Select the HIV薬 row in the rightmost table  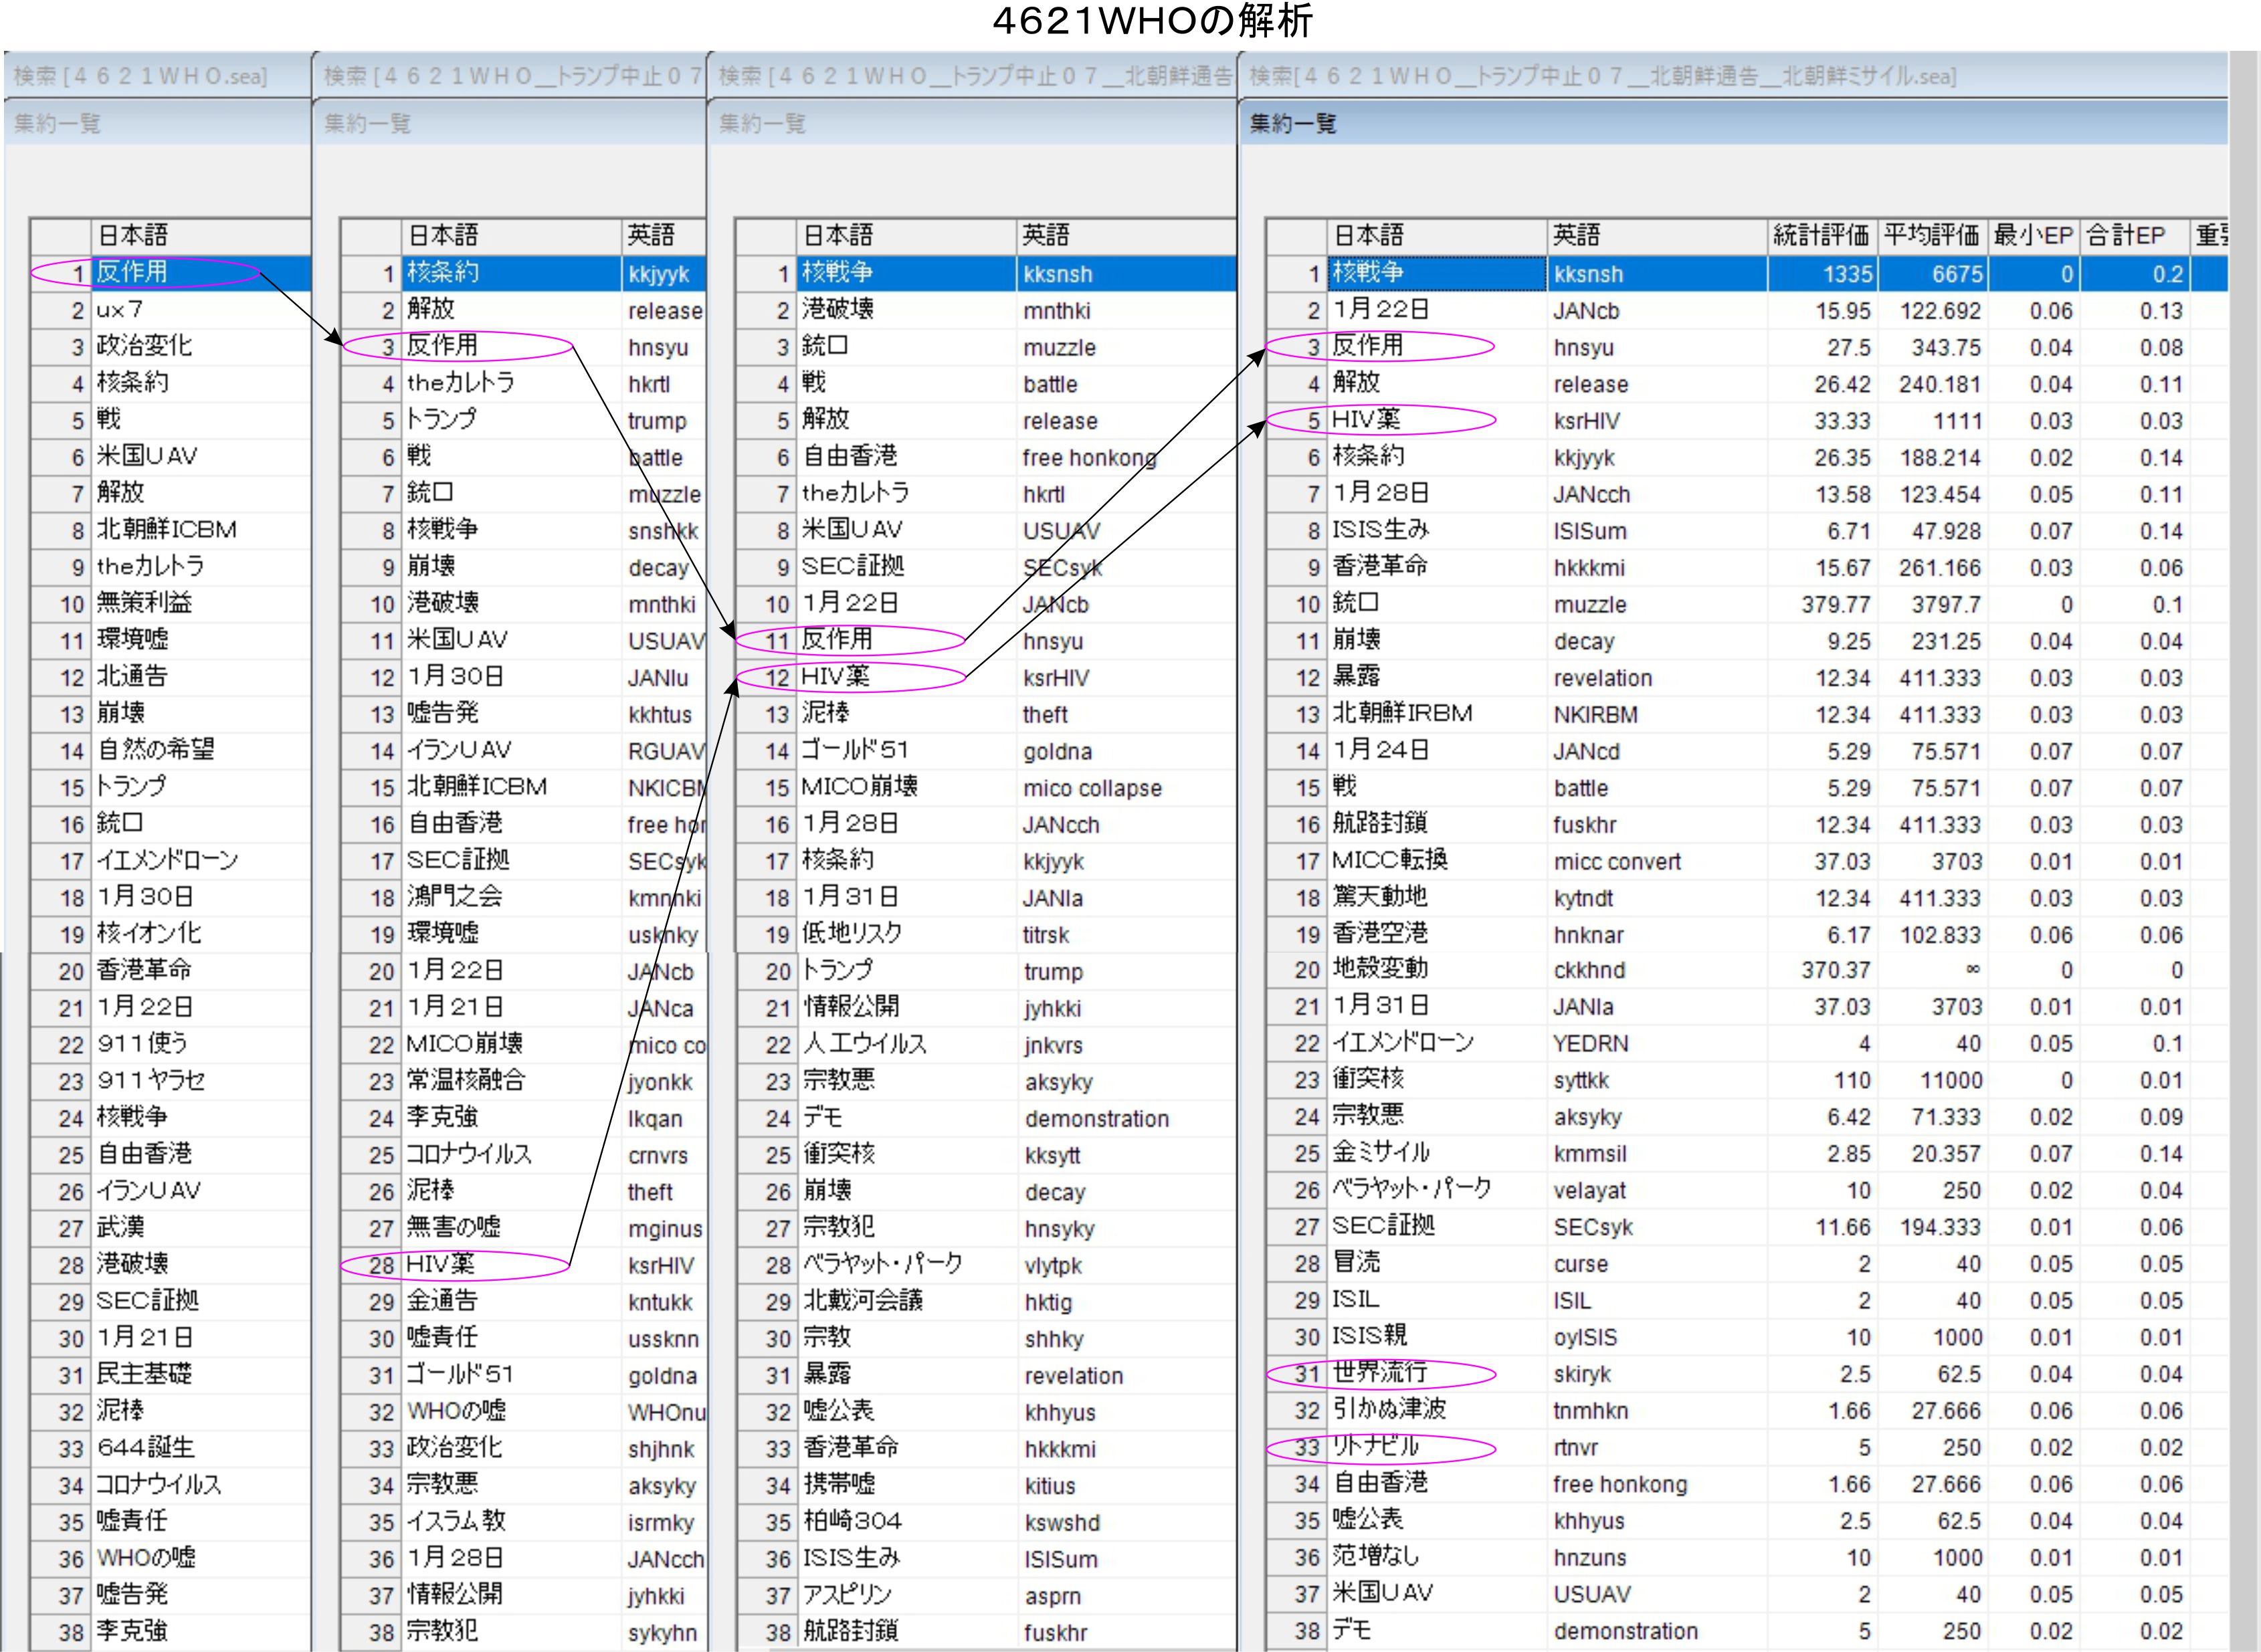pos(1366,420)
